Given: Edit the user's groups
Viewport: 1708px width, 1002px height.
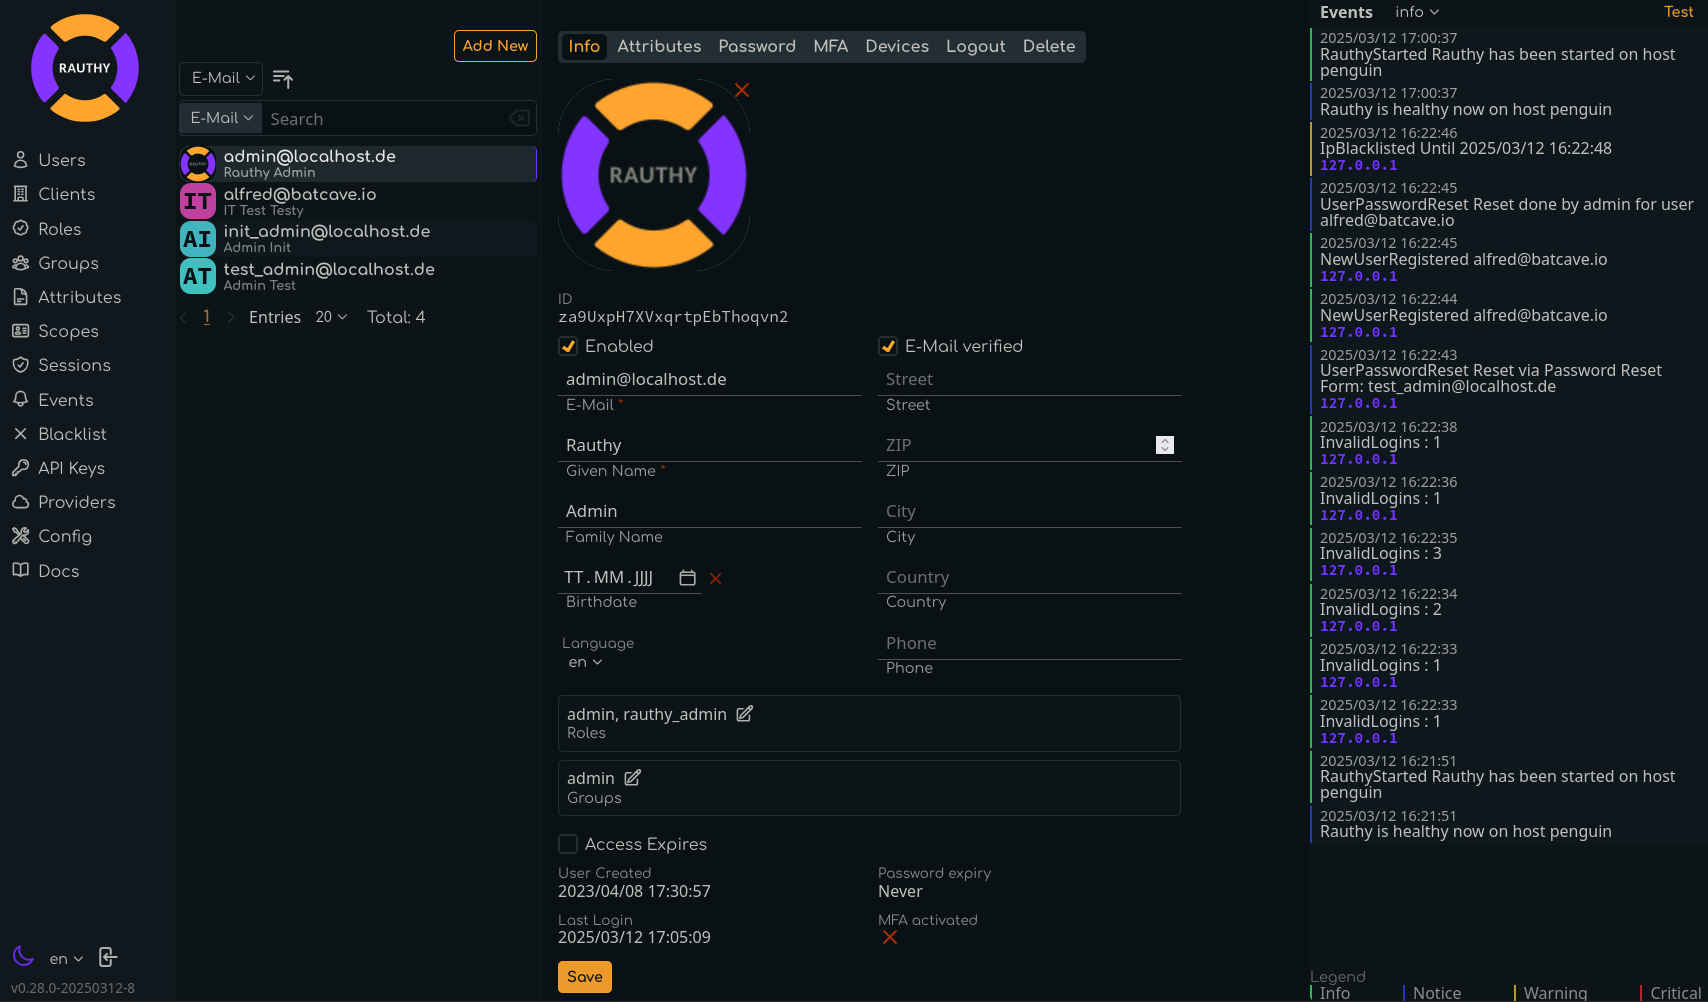Looking at the screenshot, I should [633, 778].
